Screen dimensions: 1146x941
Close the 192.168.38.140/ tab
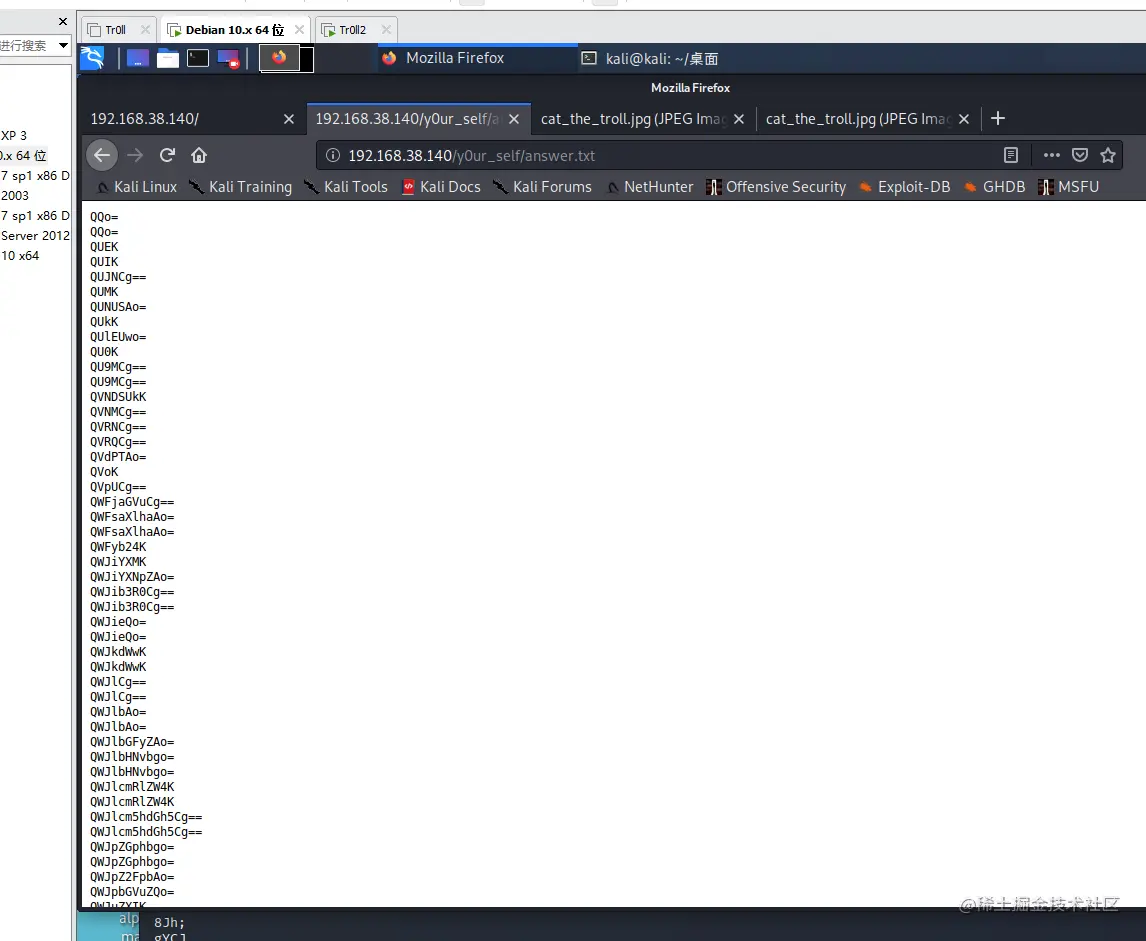(289, 119)
